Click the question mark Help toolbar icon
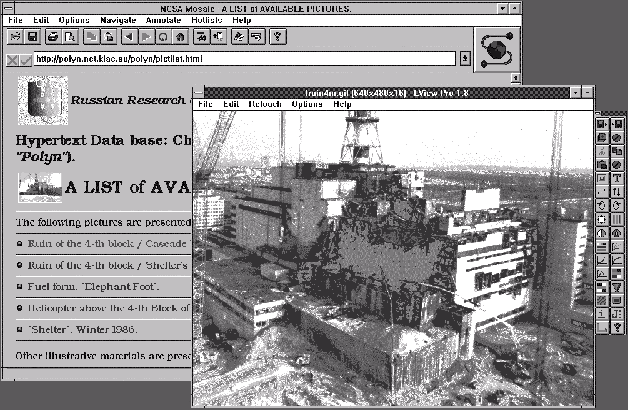The height and width of the screenshot is (410, 628). pyautogui.click(x=277, y=37)
